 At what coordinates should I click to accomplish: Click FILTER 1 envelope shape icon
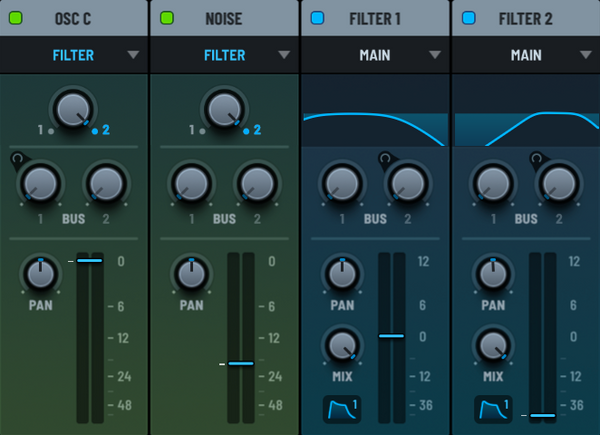tap(342, 409)
